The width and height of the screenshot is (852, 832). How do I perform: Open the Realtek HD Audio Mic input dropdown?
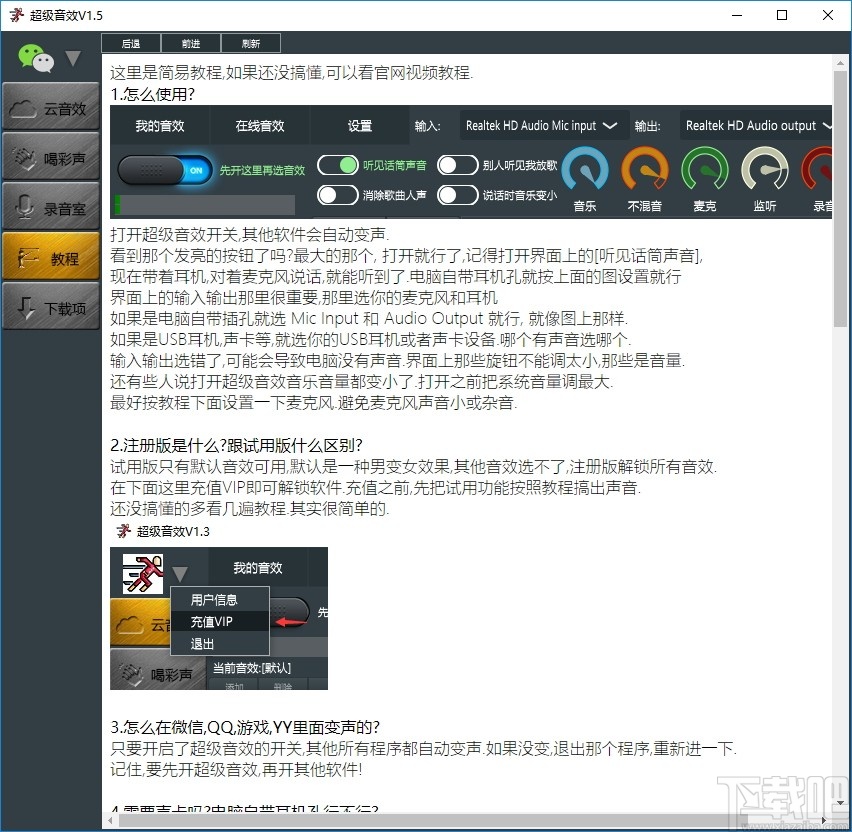click(x=540, y=125)
